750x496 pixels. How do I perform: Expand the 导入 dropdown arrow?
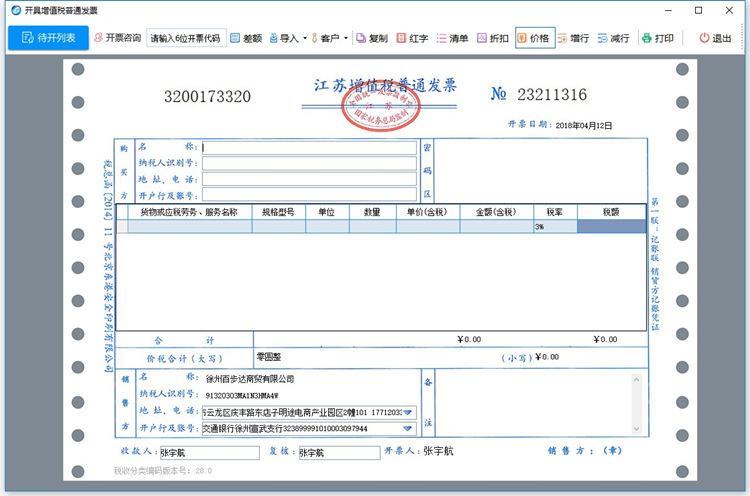[305, 38]
